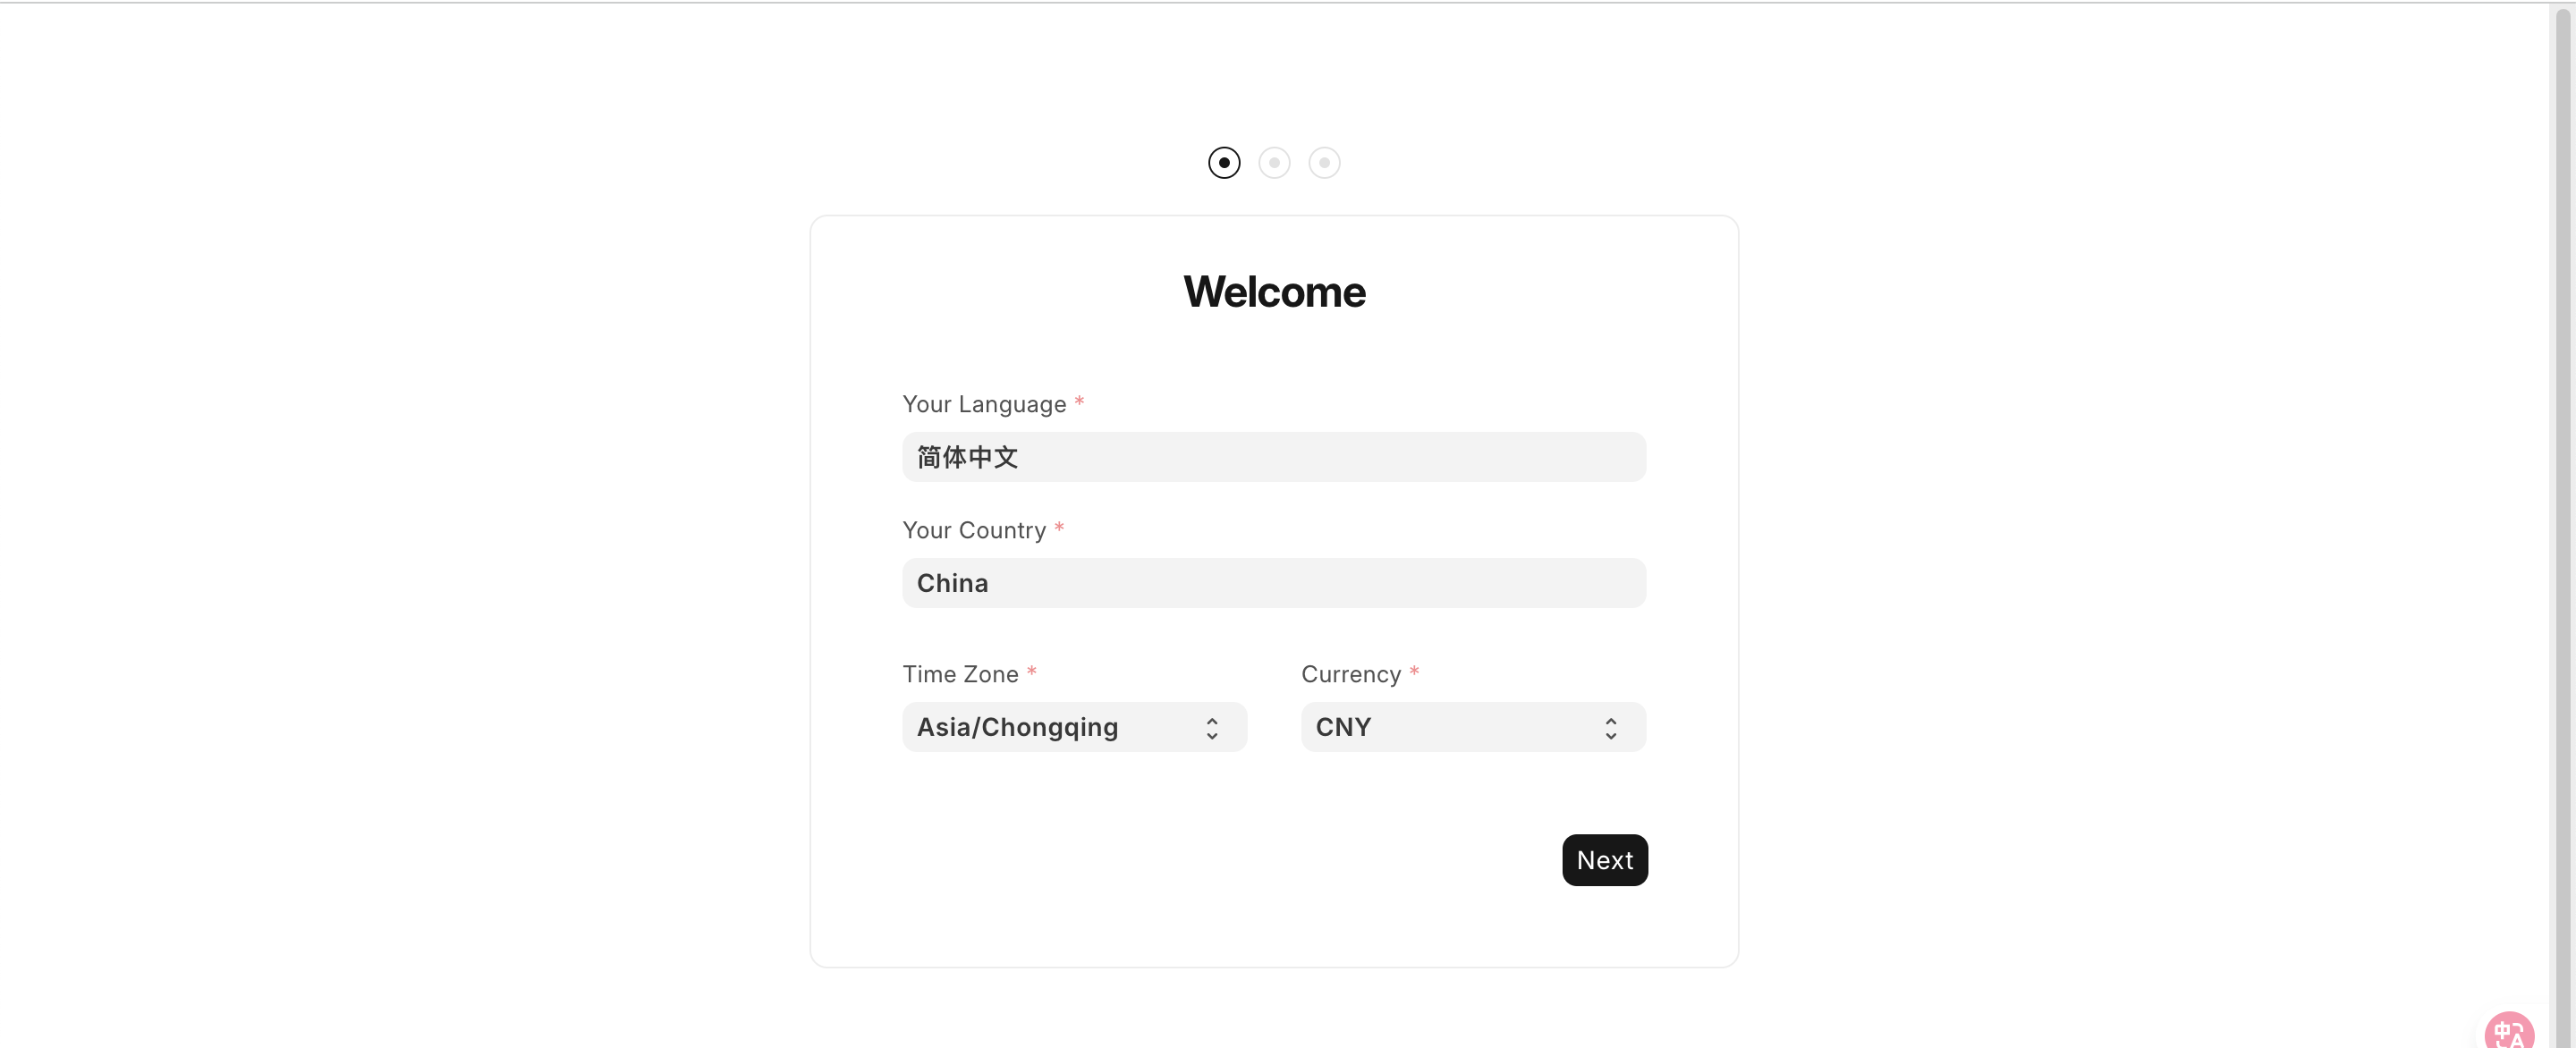Click the Currency up-down chevron icon
The width and height of the screenshot is (2576, 1048).
tap(1610, 728)
